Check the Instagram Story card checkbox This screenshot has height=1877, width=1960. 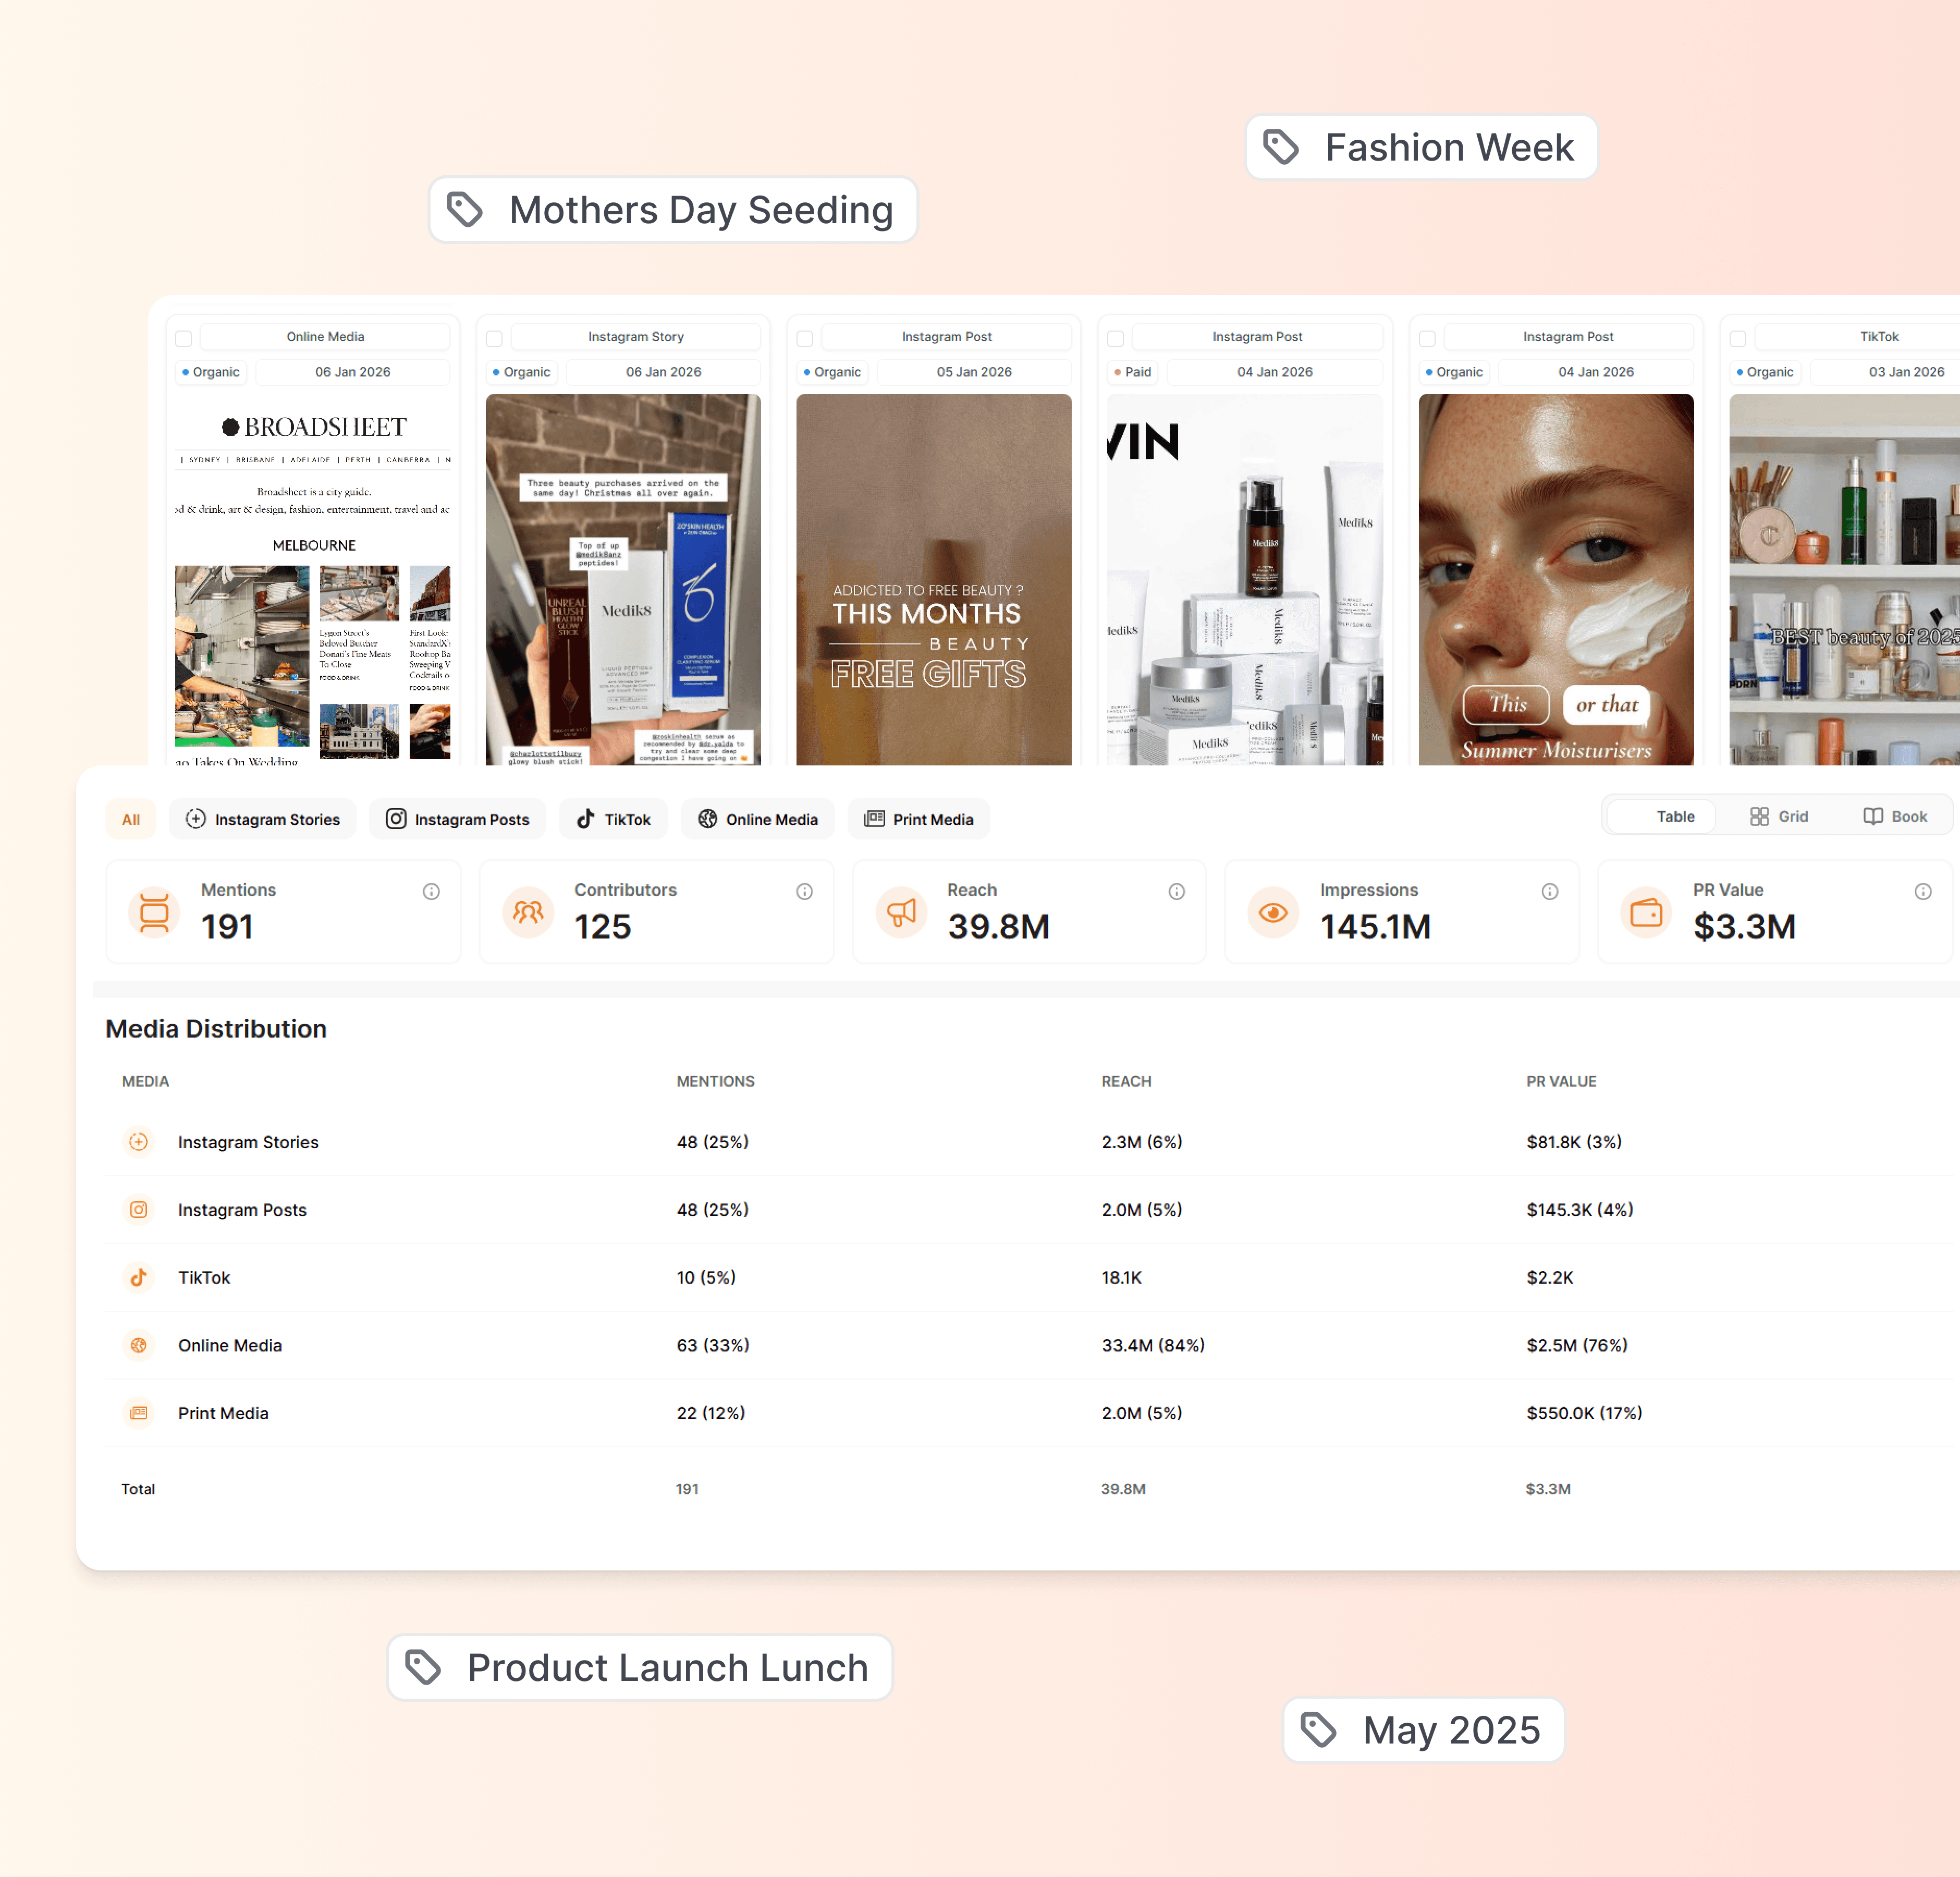pyautogui.click(x=494, y=338)
